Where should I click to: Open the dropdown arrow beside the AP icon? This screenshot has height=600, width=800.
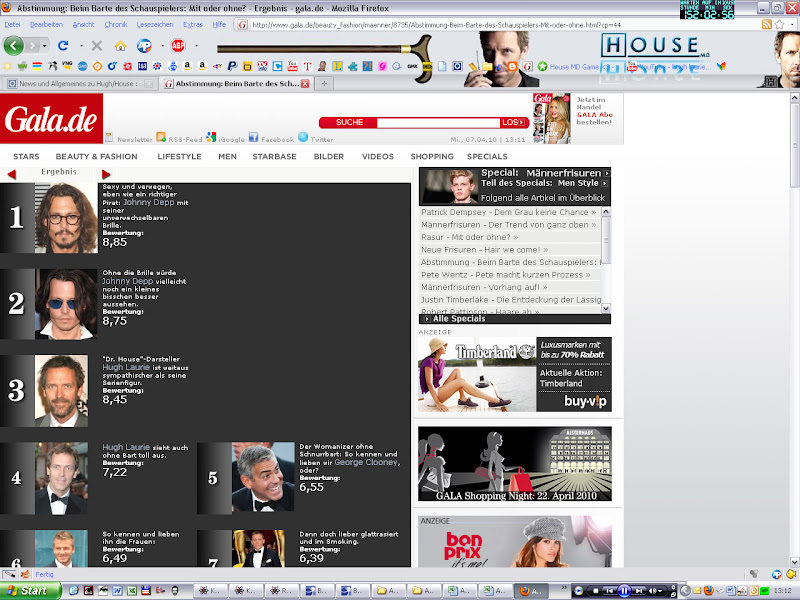[162, 46]
